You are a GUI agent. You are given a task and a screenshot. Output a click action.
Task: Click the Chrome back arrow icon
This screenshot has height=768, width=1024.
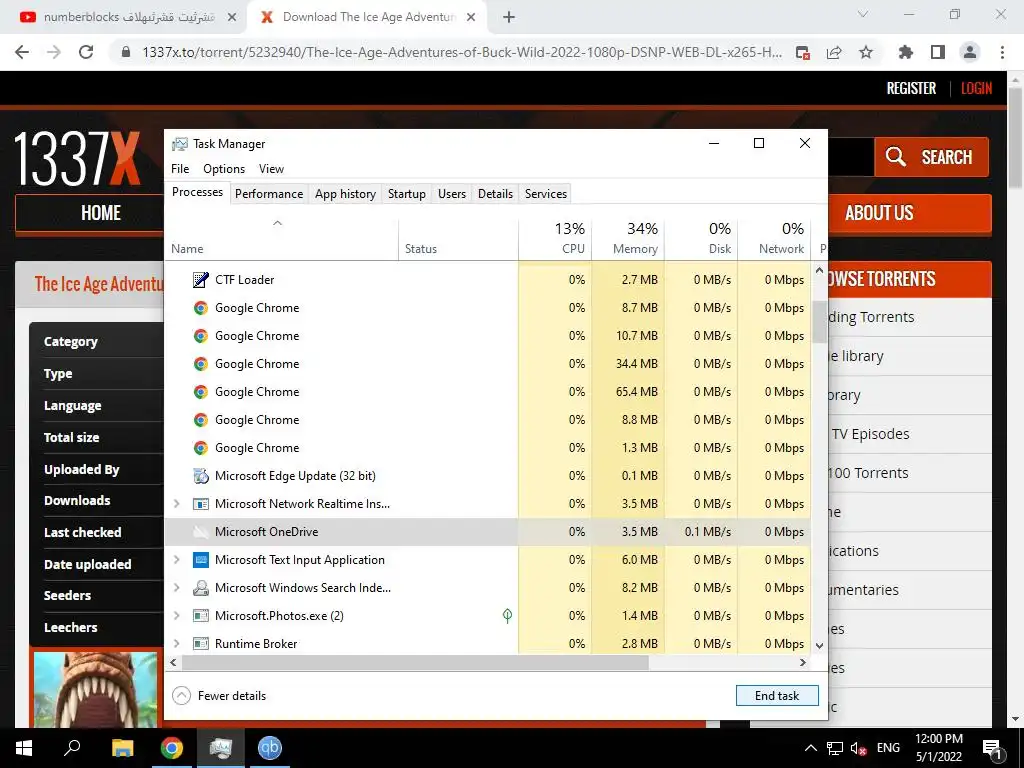(x=22, y=52)
